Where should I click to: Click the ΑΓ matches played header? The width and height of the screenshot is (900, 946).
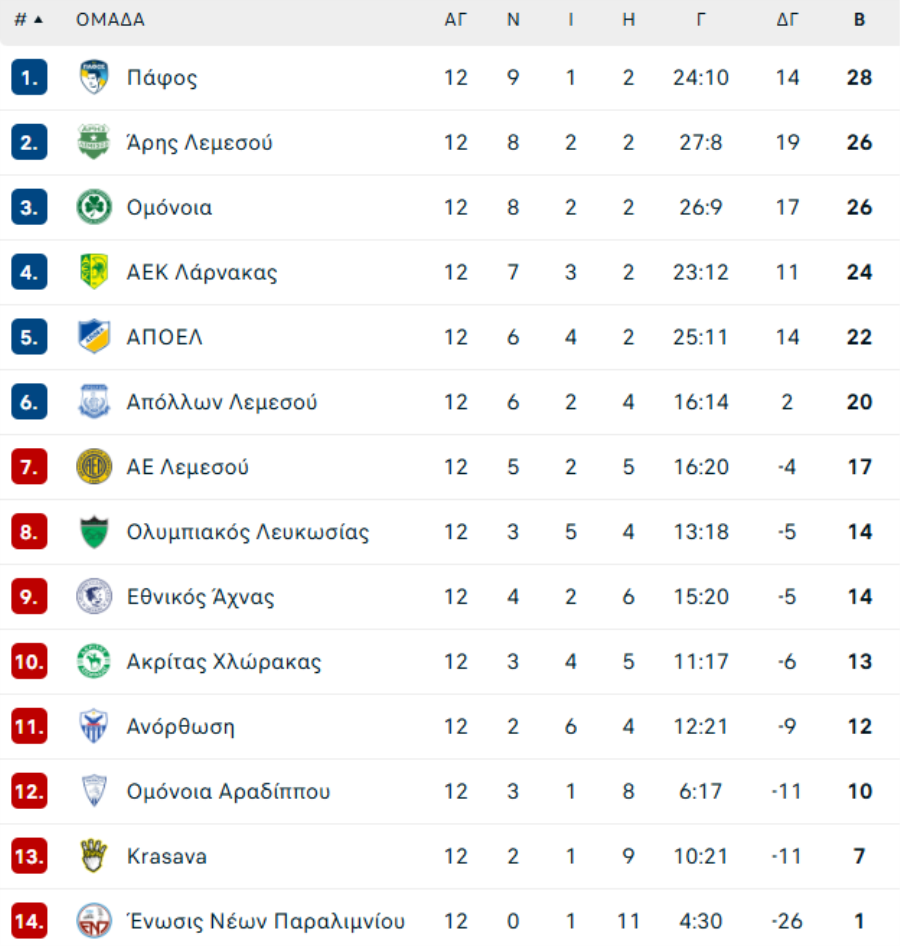pos(456,20)
